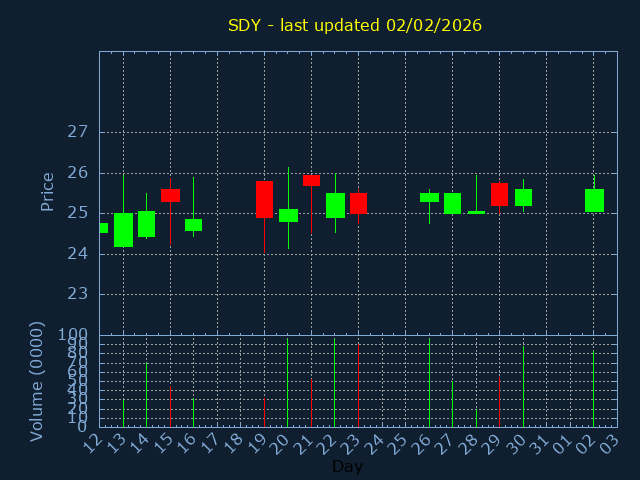Click the day axis label 19
The height and width of the screenshot is (480, 640).
coord(258,444)
